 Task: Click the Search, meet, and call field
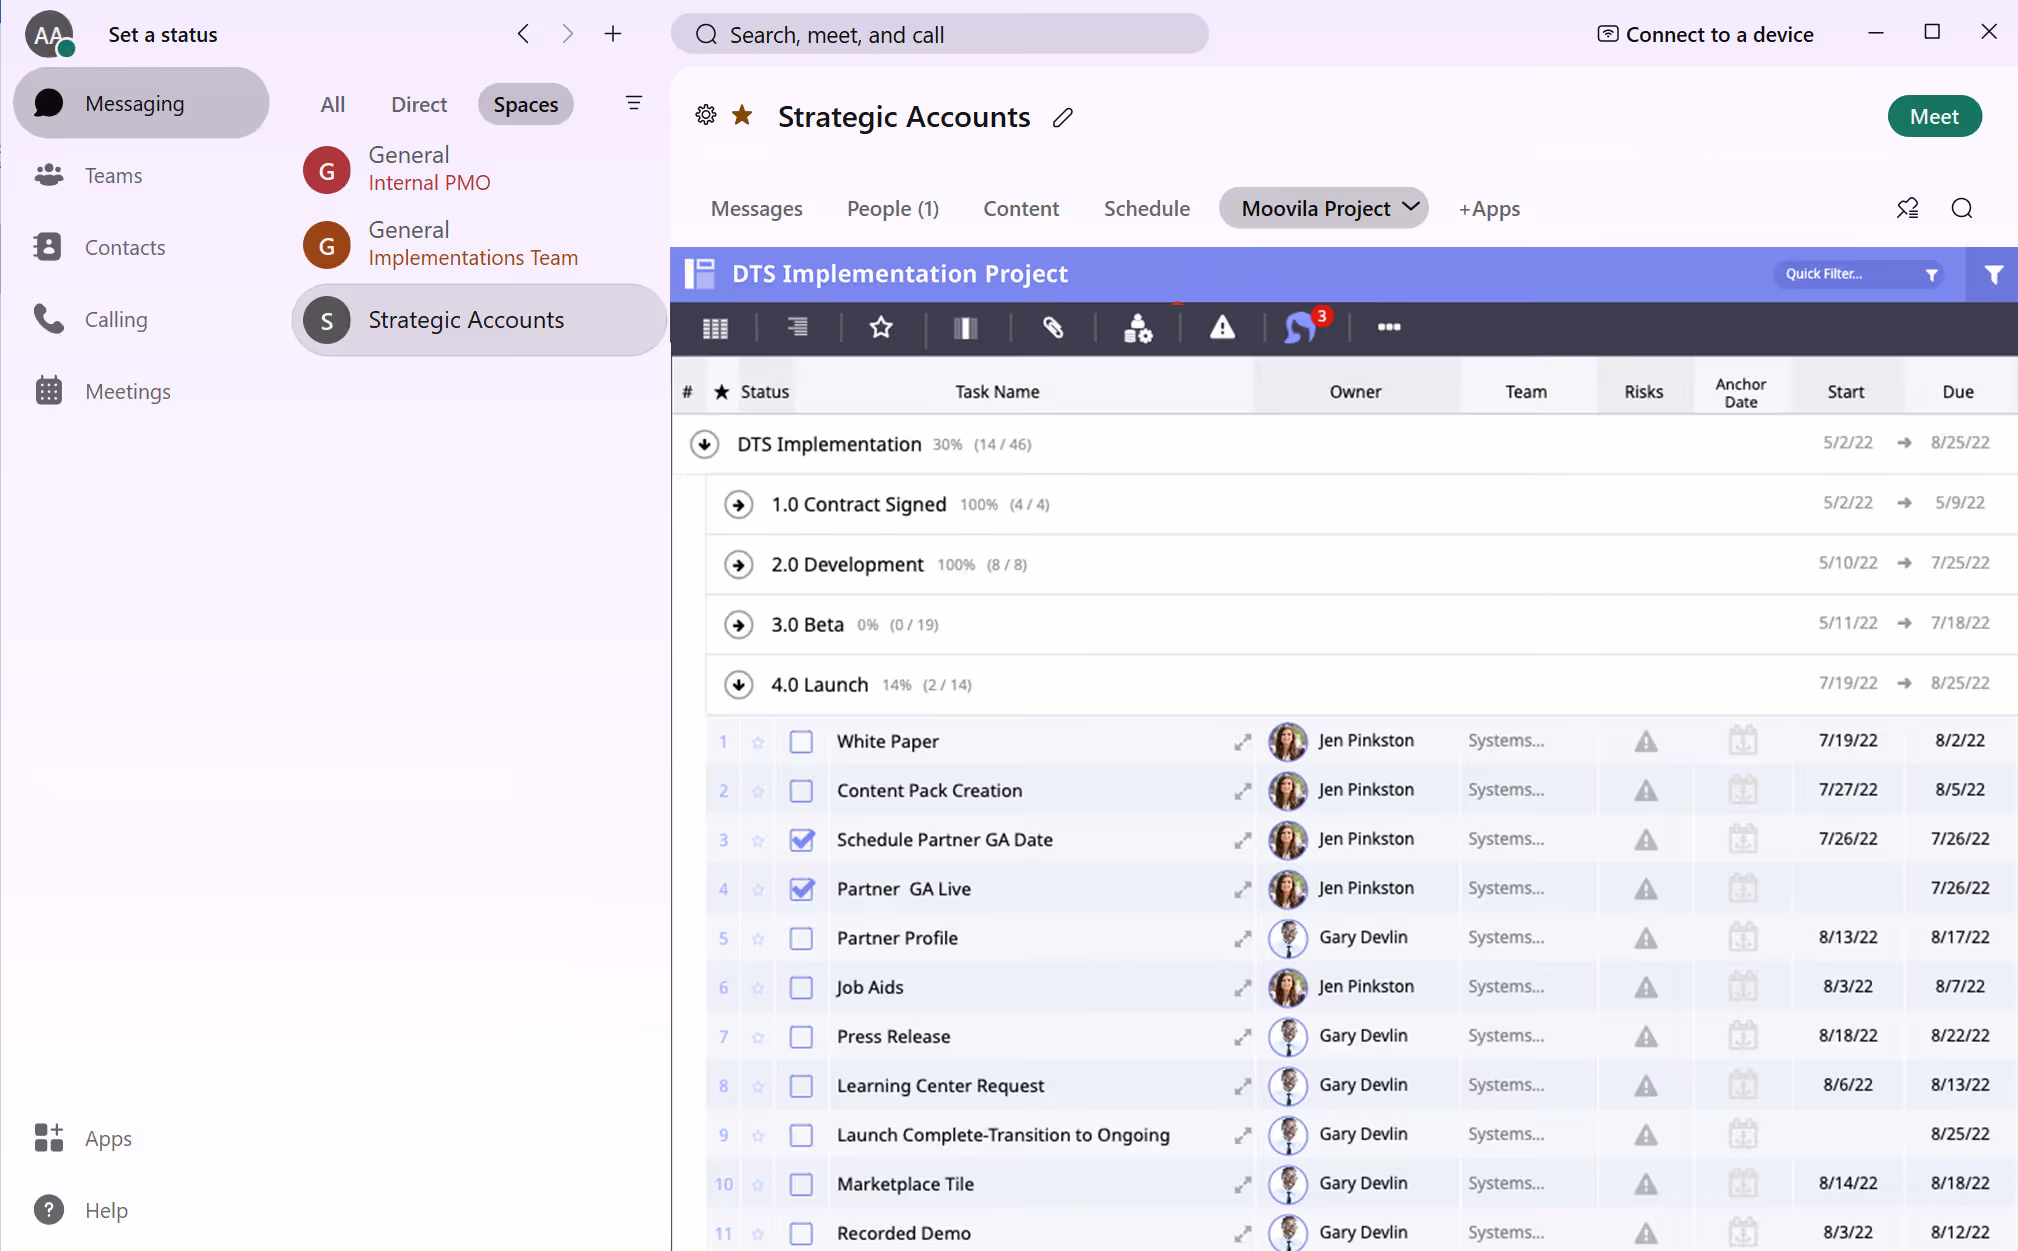point(939,34)
